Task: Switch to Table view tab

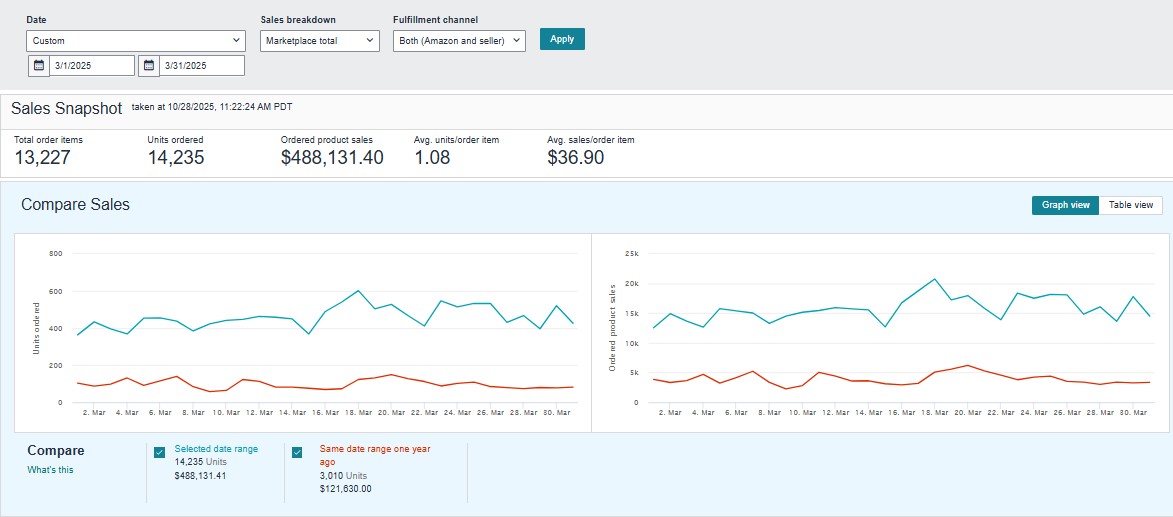Action: [x=1131, y=205]
